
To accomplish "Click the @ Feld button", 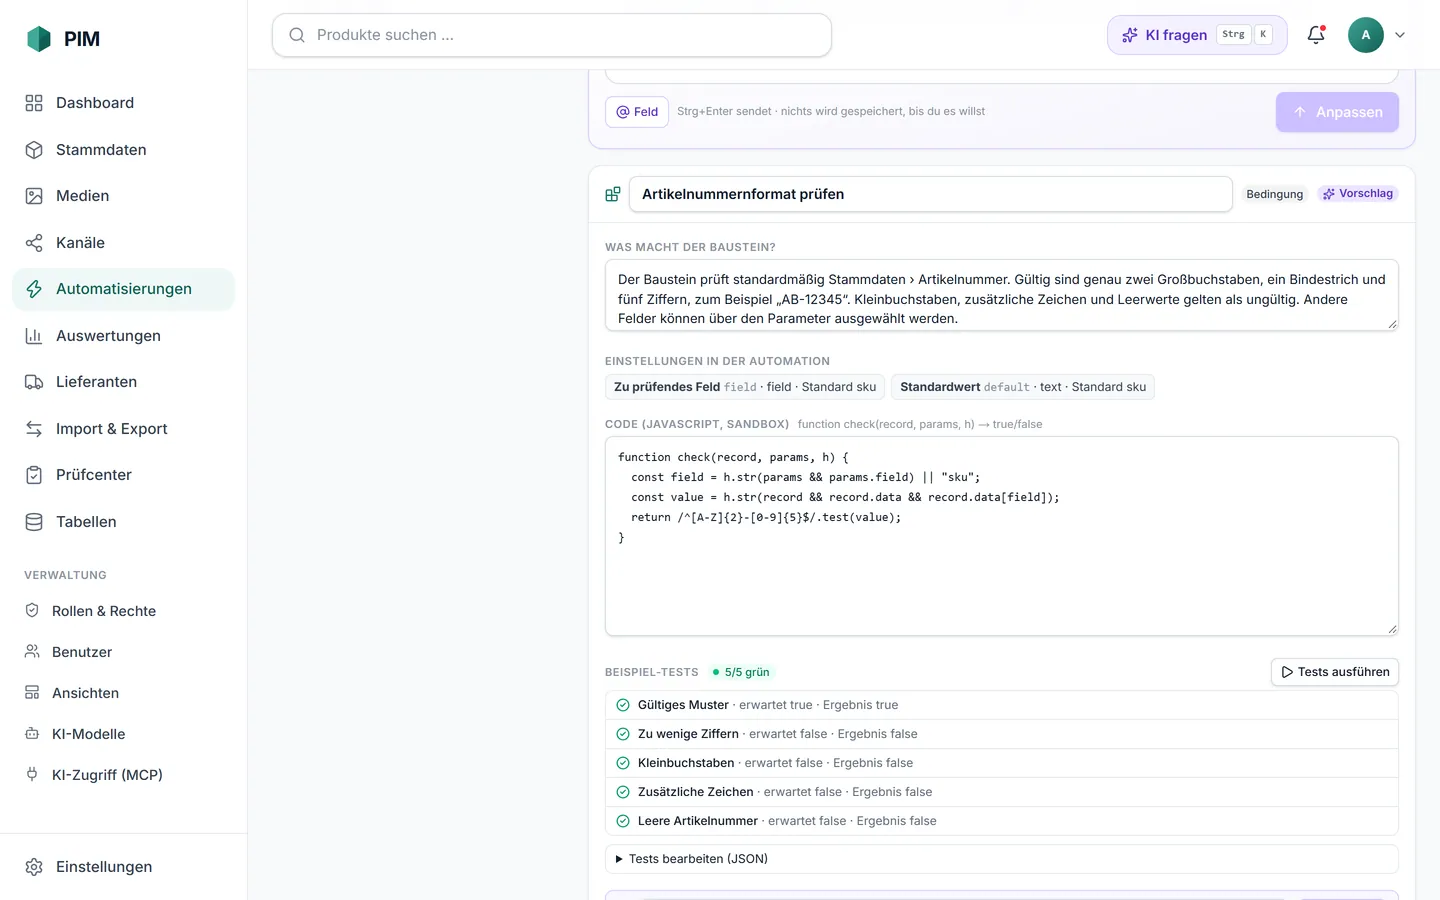I will tap(637, 112).
